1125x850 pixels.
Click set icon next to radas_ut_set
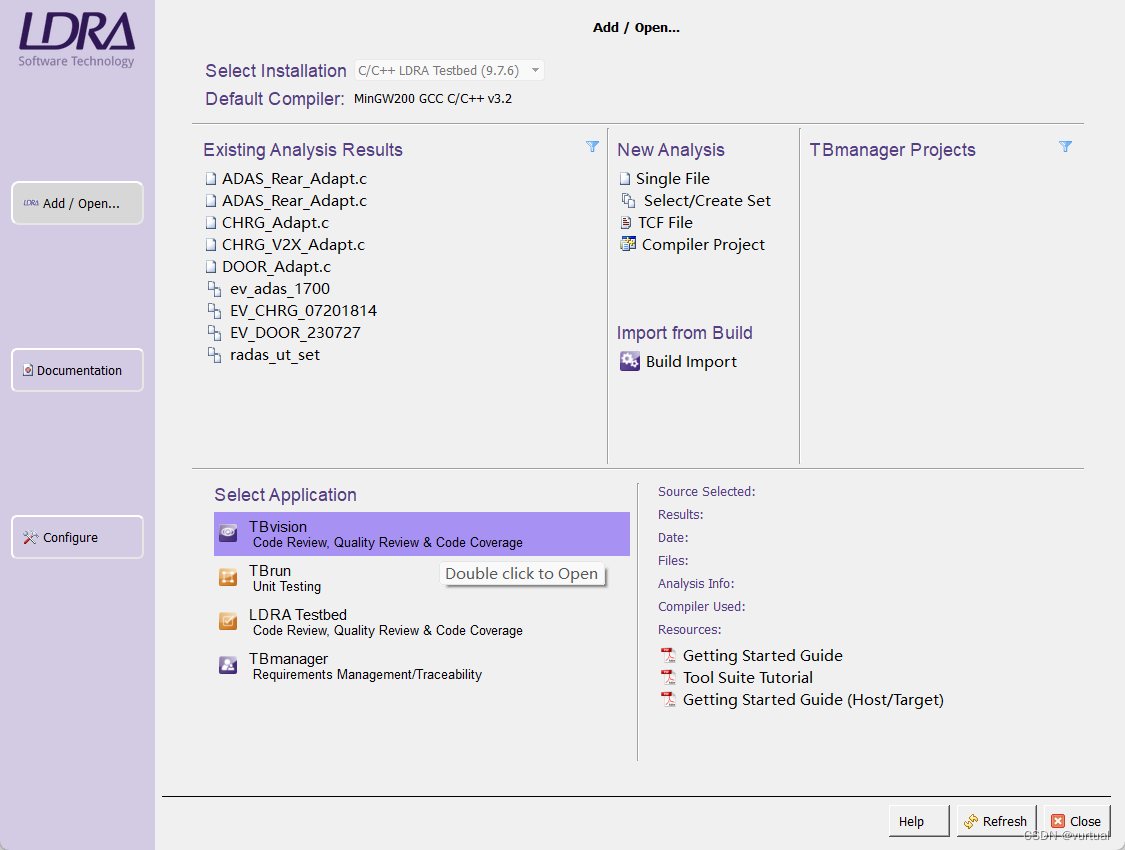[x=214, y=355]
